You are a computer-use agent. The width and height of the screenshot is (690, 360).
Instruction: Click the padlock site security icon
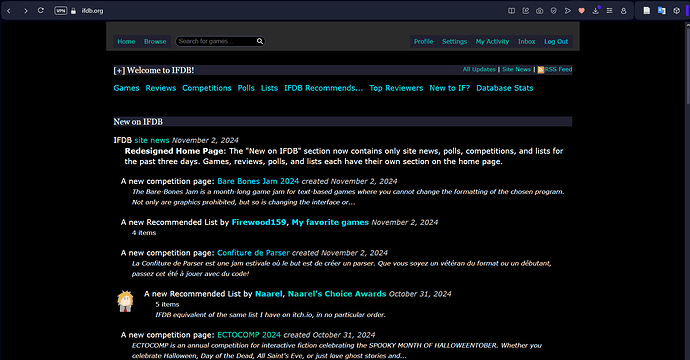click(x=73, y=11)
